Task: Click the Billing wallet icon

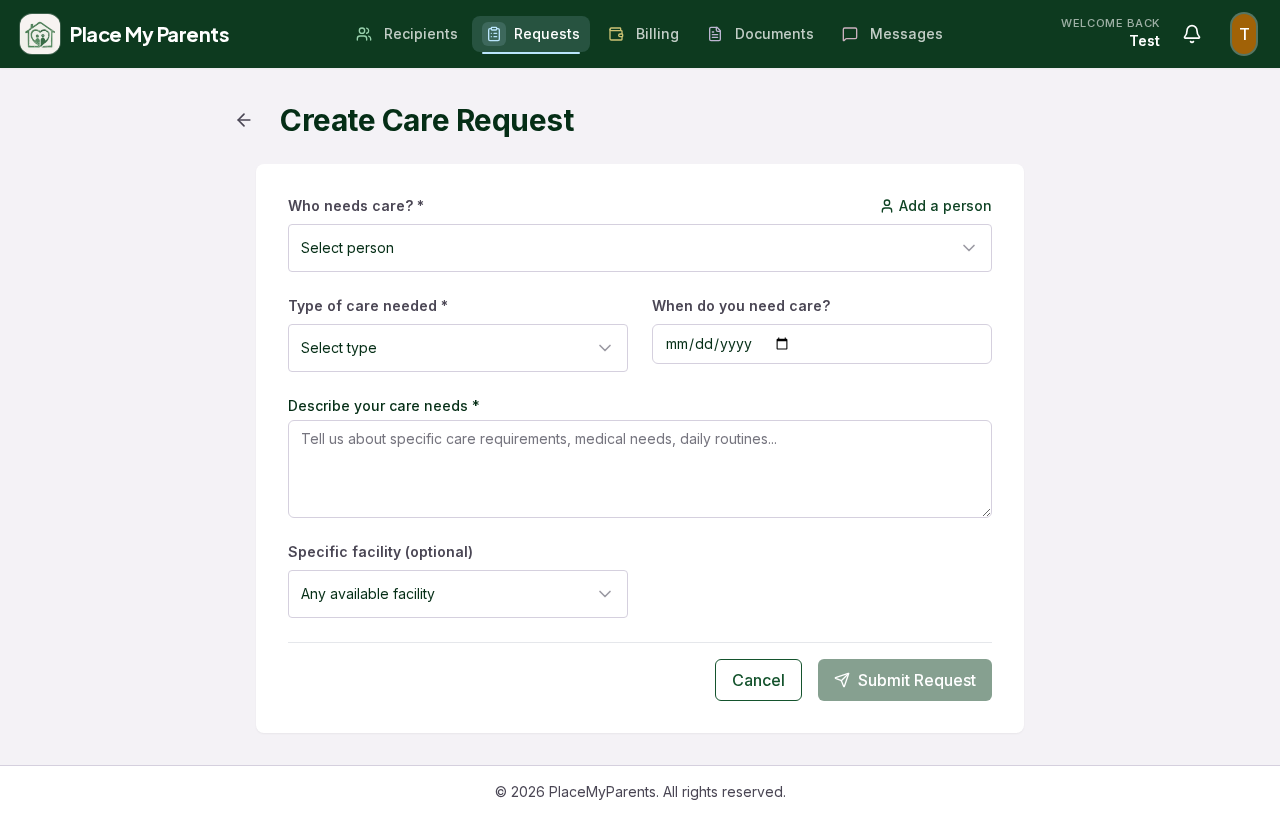Action: 616,34
